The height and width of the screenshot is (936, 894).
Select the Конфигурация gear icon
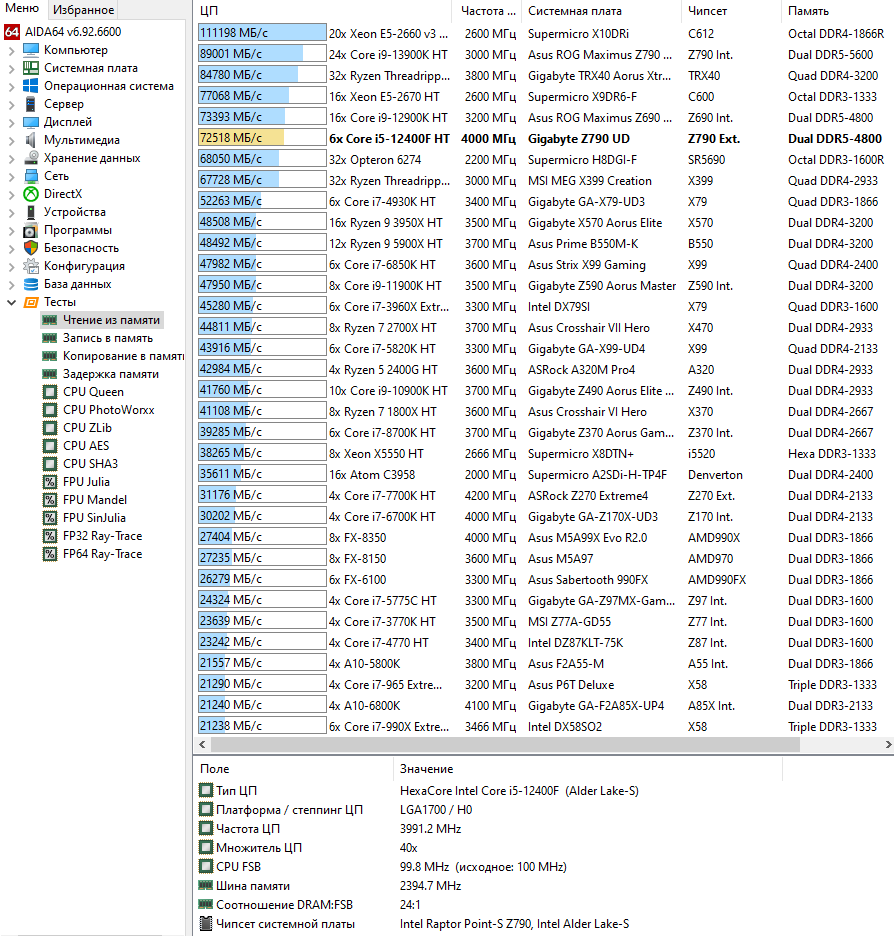tap(31, 266)
